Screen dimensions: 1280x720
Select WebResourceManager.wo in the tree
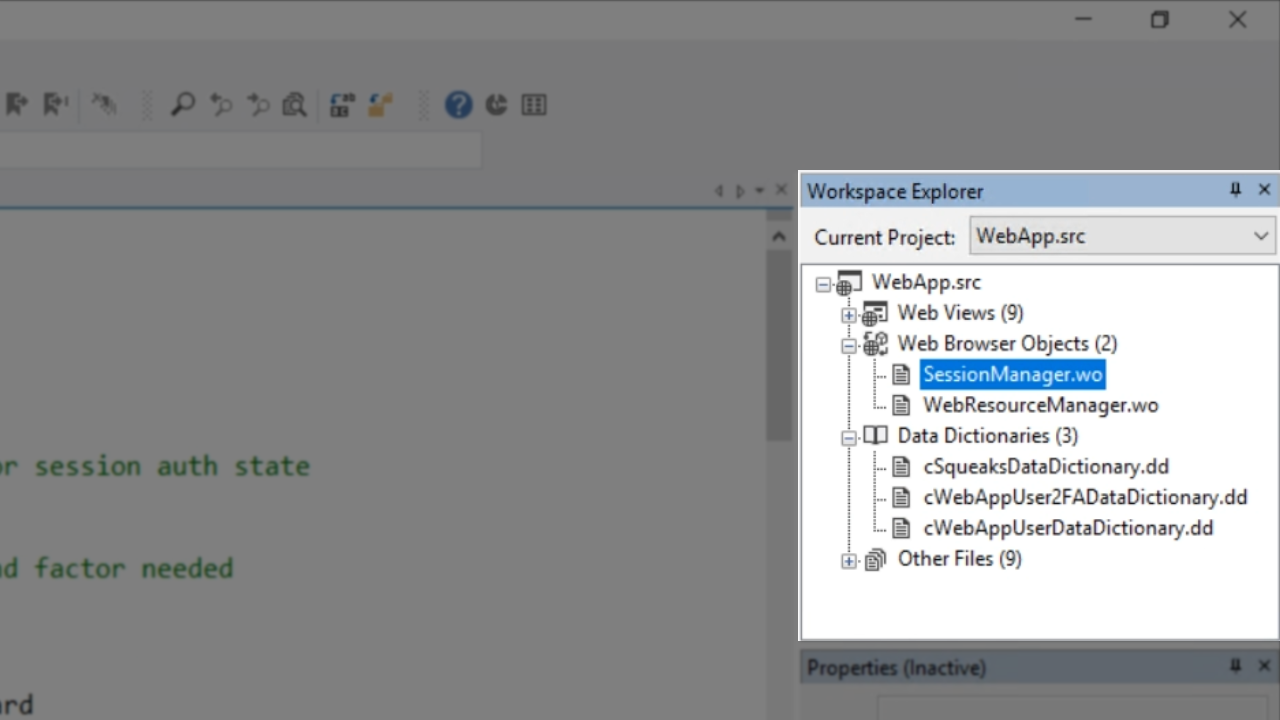(1040, 405)
